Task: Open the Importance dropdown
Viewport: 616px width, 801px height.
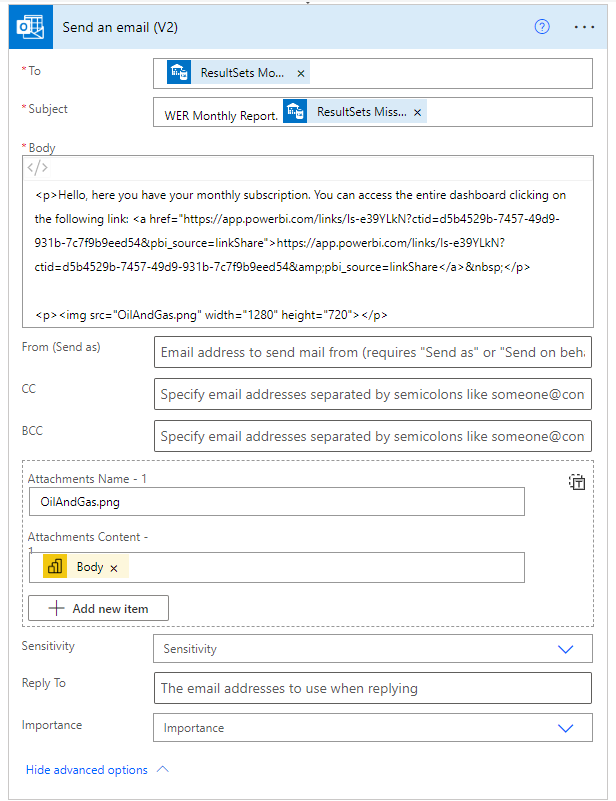Action: point(373,727)
